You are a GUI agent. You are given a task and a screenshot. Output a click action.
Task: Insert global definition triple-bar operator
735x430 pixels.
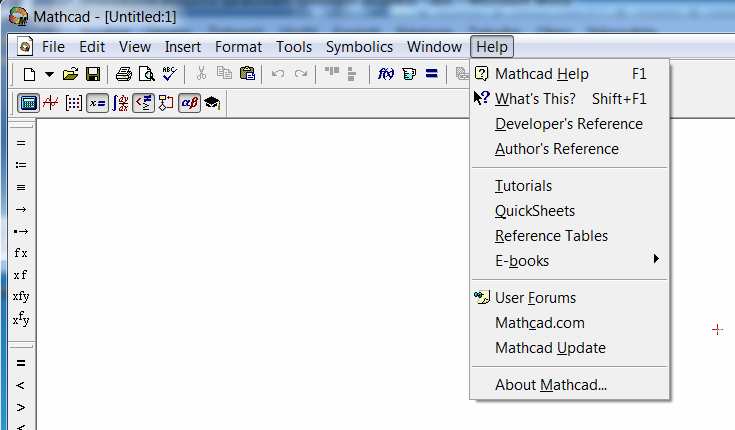pos(21,188)
